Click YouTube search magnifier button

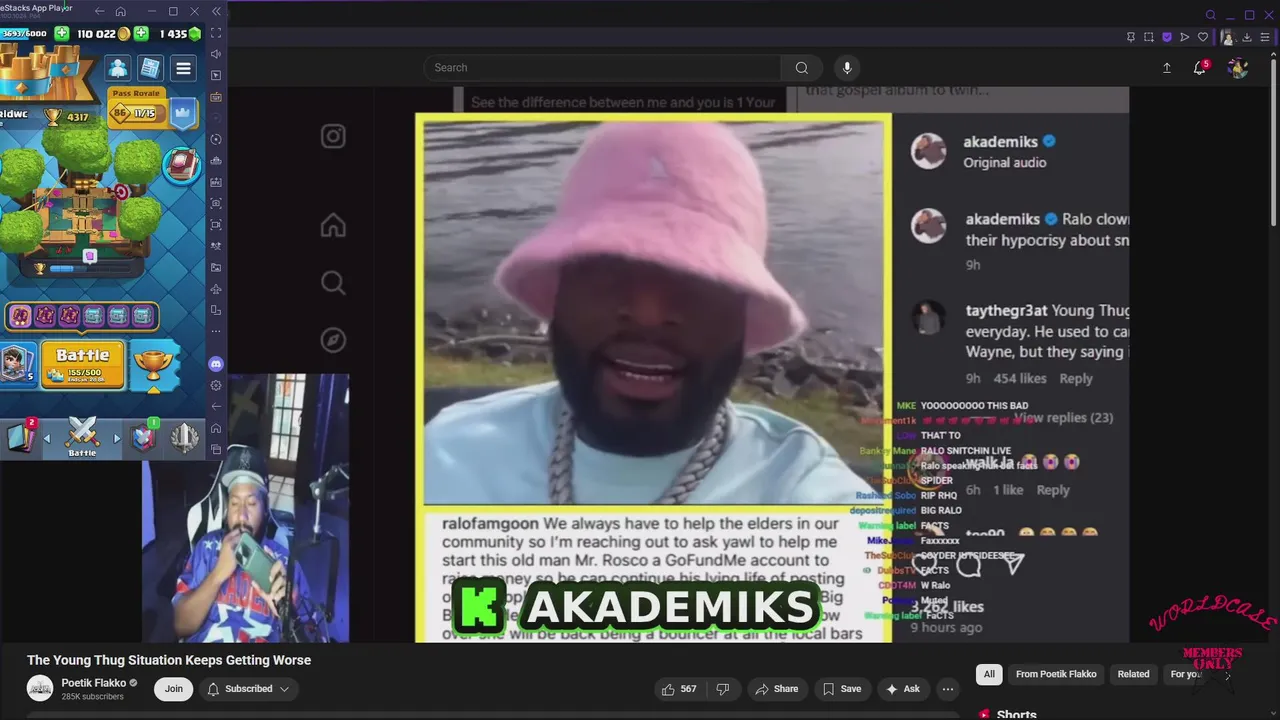[801, 68]
